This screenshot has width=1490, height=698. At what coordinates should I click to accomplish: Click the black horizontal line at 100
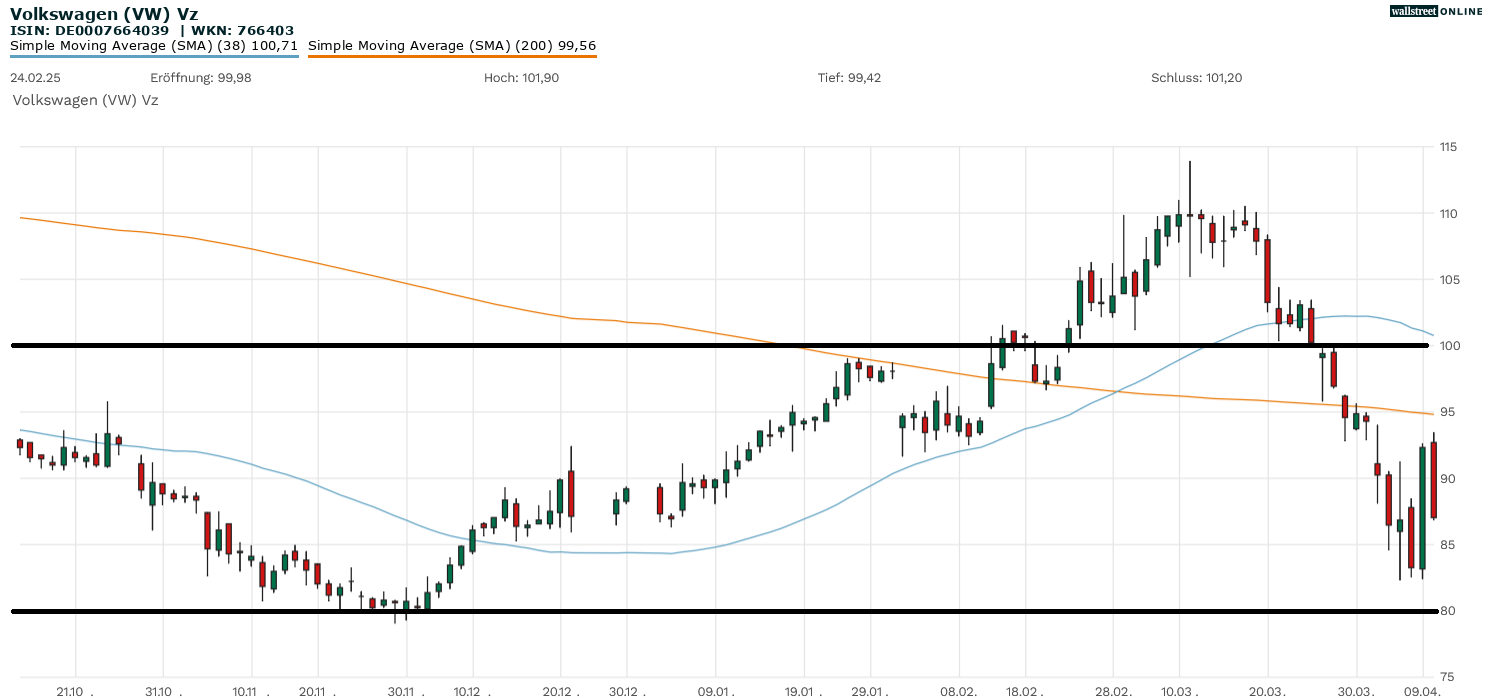point(700,346)
